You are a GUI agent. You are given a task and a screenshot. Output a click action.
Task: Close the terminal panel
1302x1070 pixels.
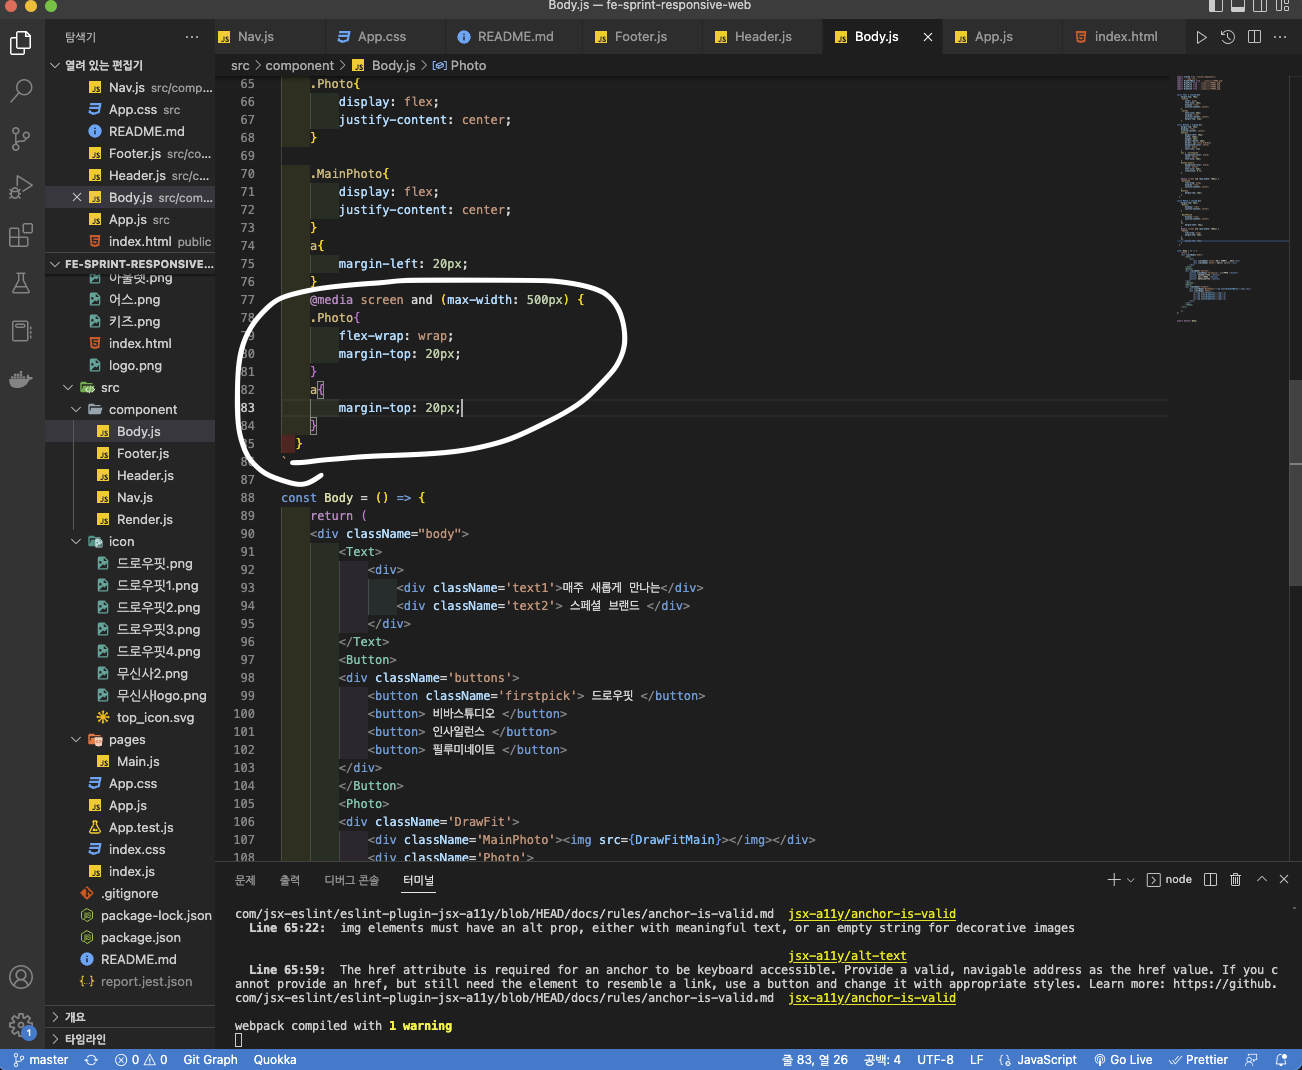coord(1284,879)
